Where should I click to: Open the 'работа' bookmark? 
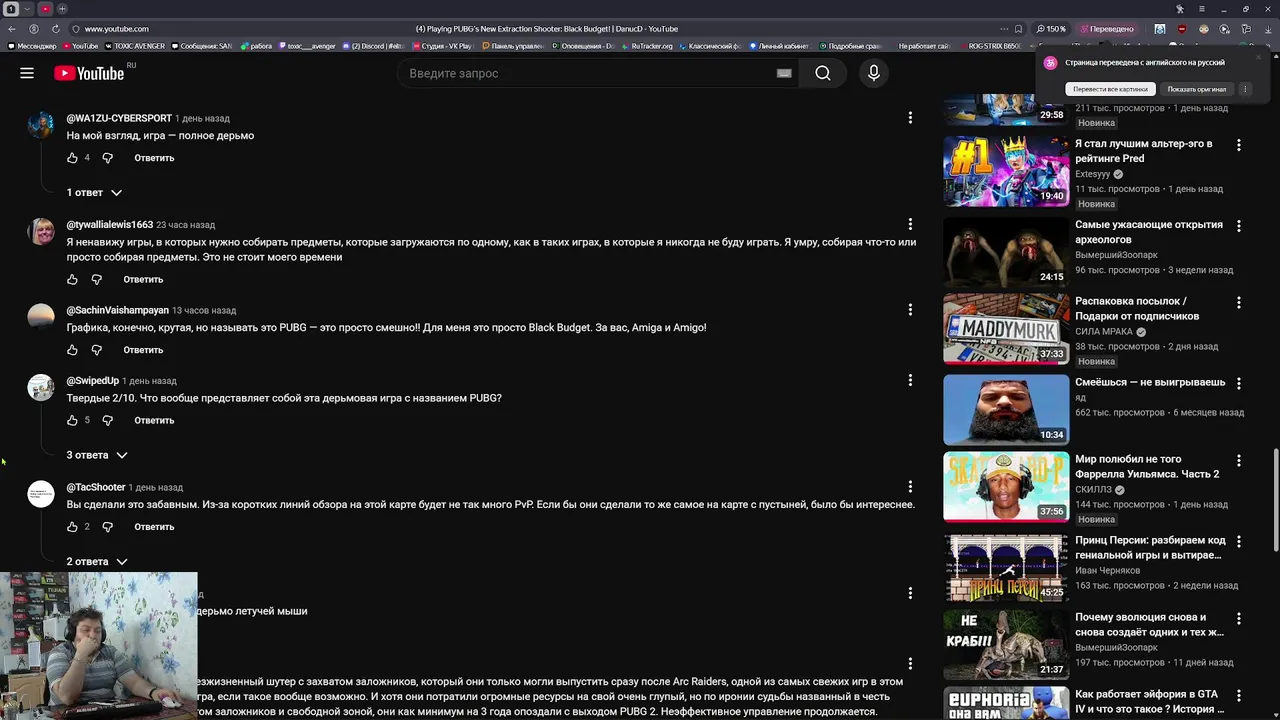[x=256, y=46]
